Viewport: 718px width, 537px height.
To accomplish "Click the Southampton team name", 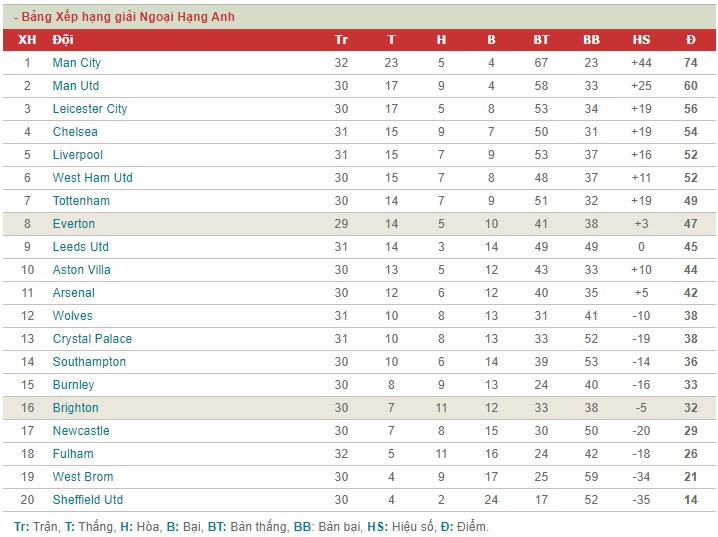I will [x=89, y=362].
